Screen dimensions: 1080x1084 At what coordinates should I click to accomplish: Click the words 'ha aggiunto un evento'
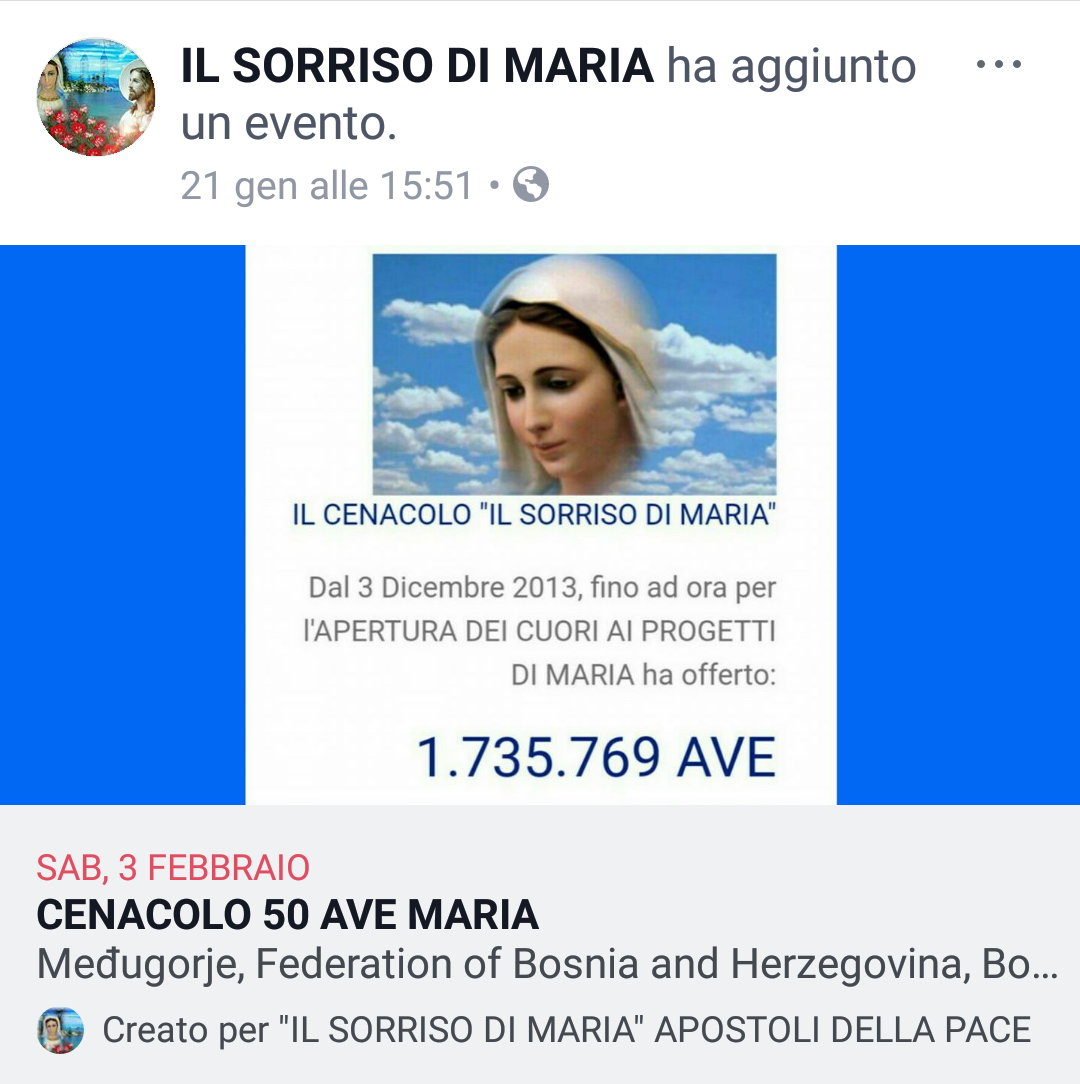point(548,95)
